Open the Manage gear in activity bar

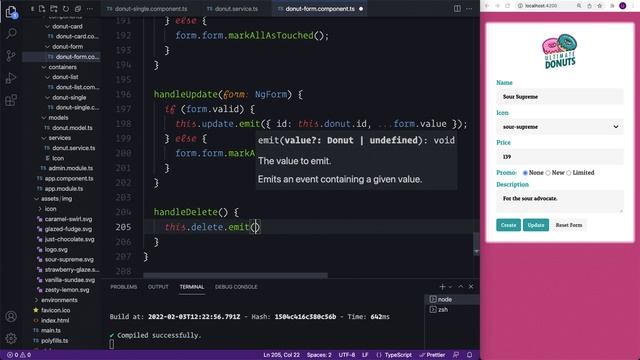click(x=11, y=338)
